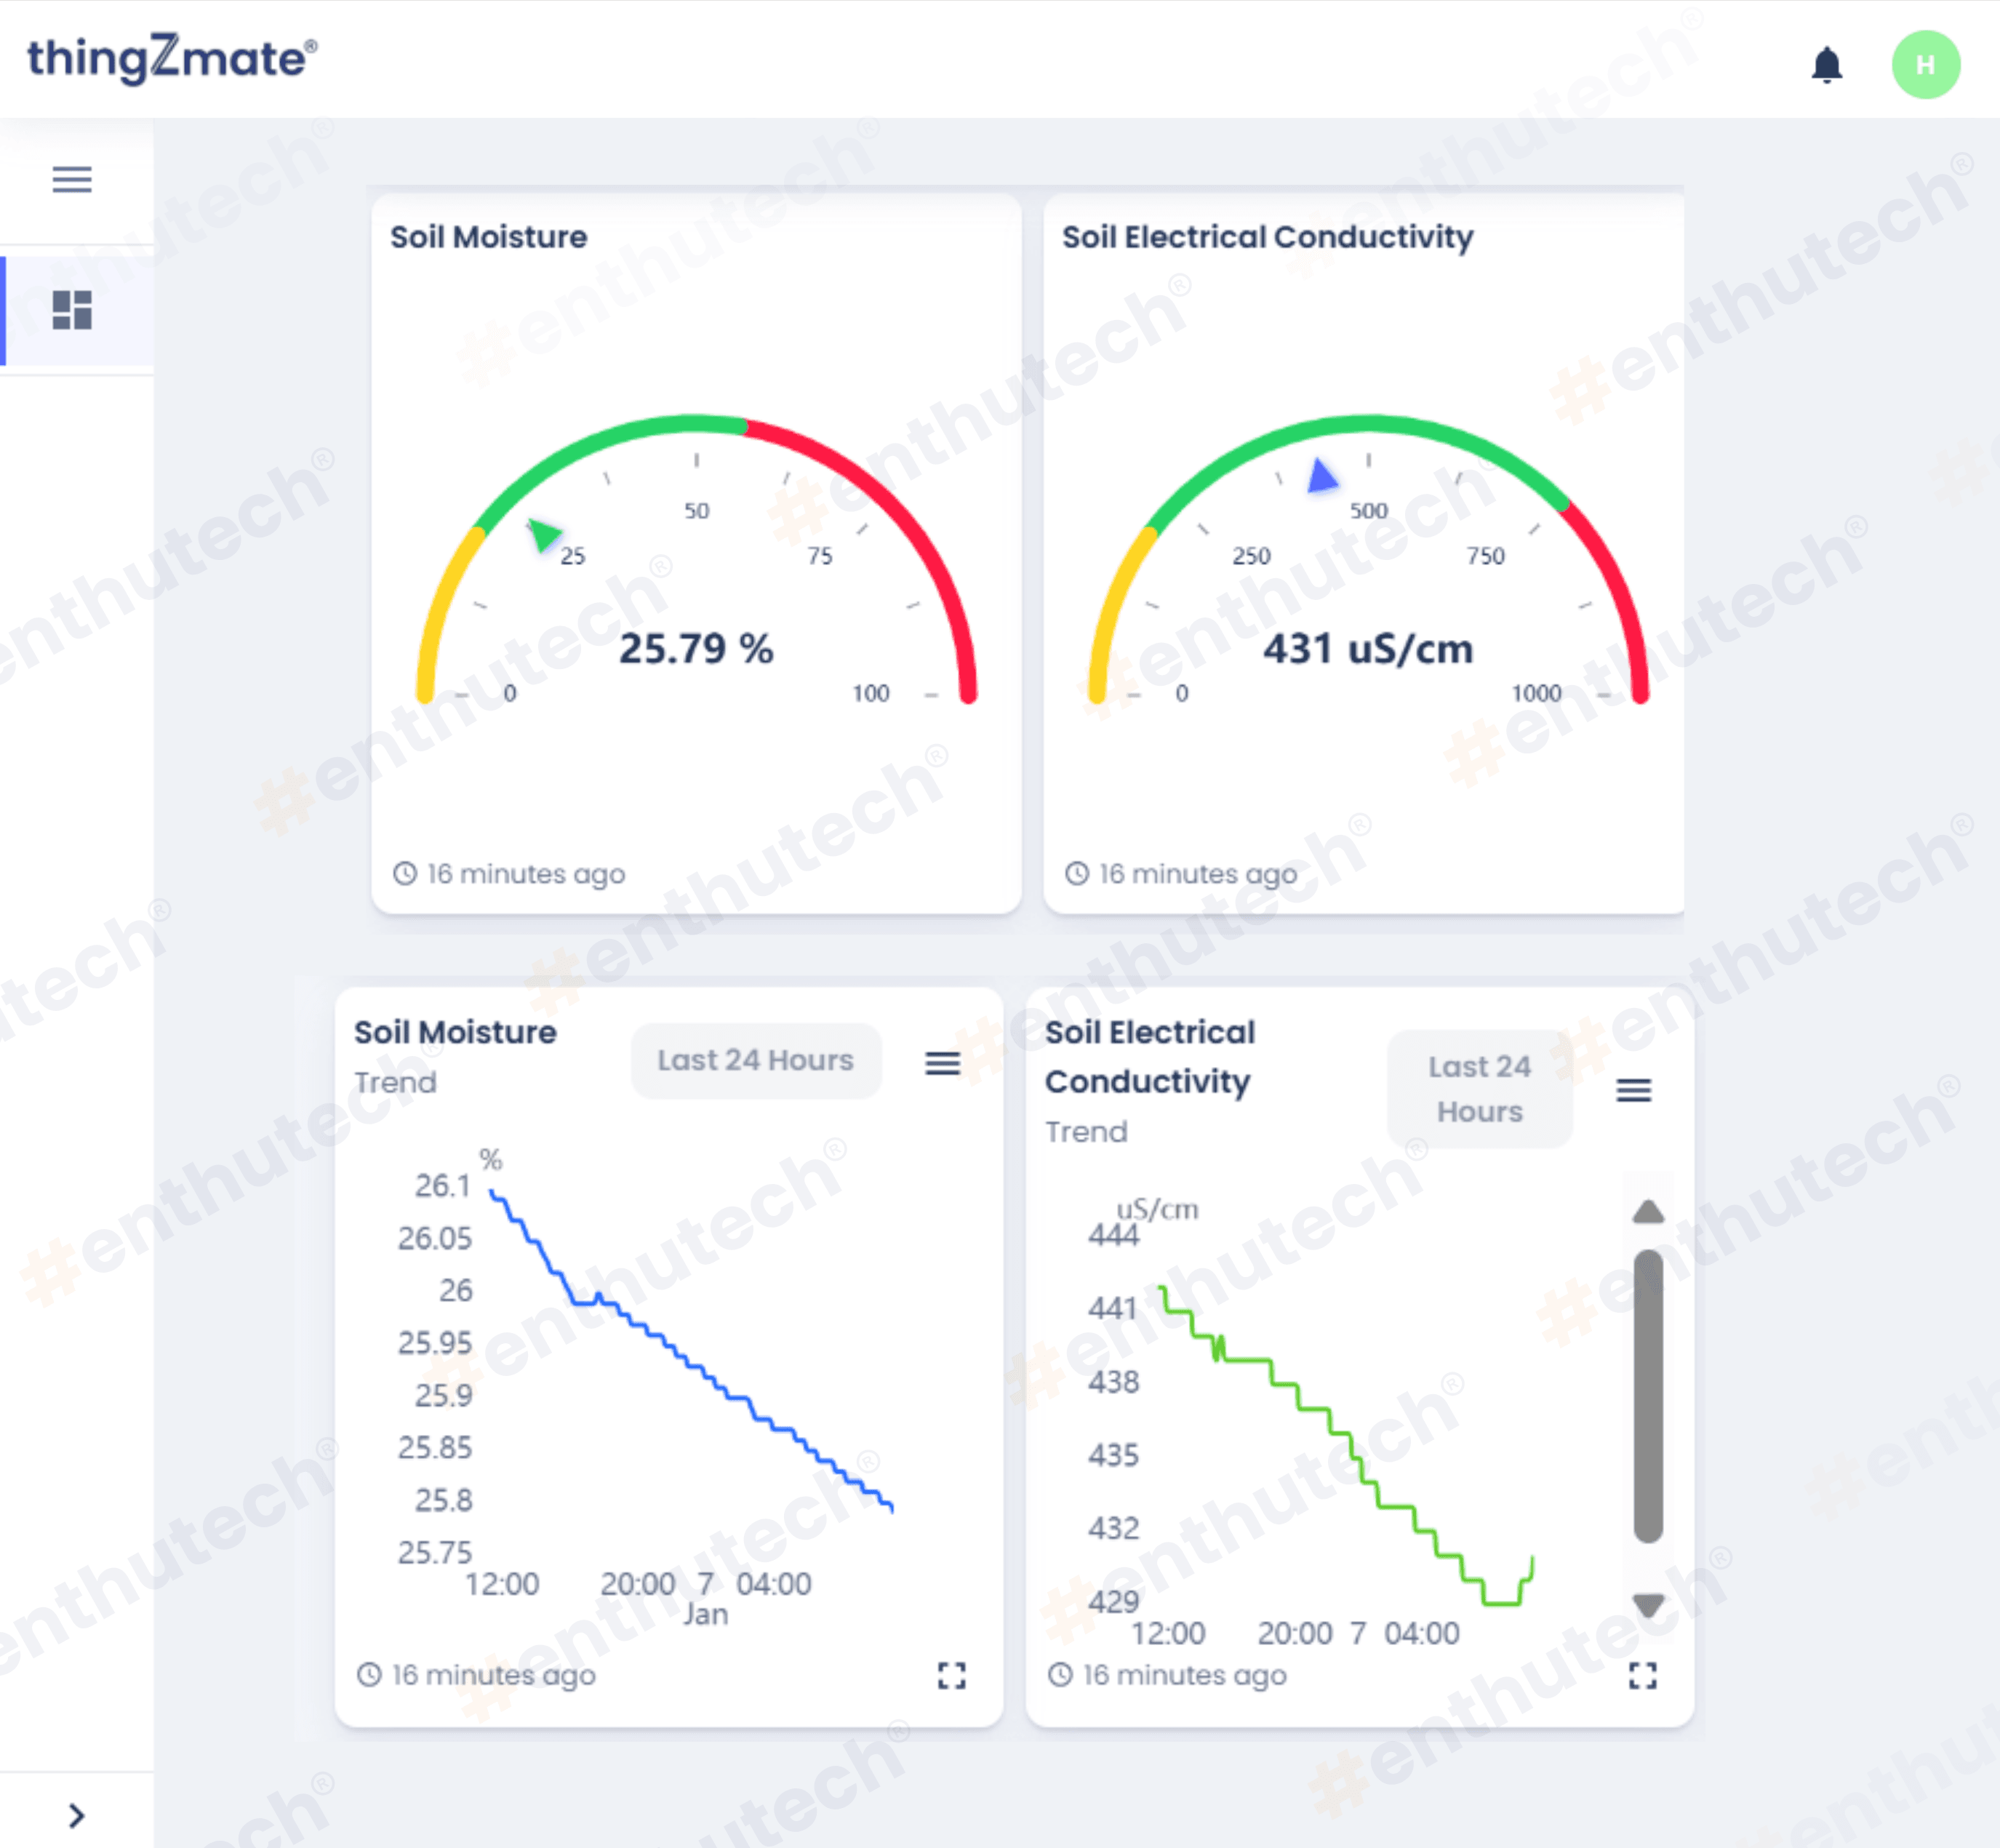This screenshot has height=1848, width=2000.
Task: Click the scrollbar up arrow in Conductivity Trend
Action: pos(1647,1213)
